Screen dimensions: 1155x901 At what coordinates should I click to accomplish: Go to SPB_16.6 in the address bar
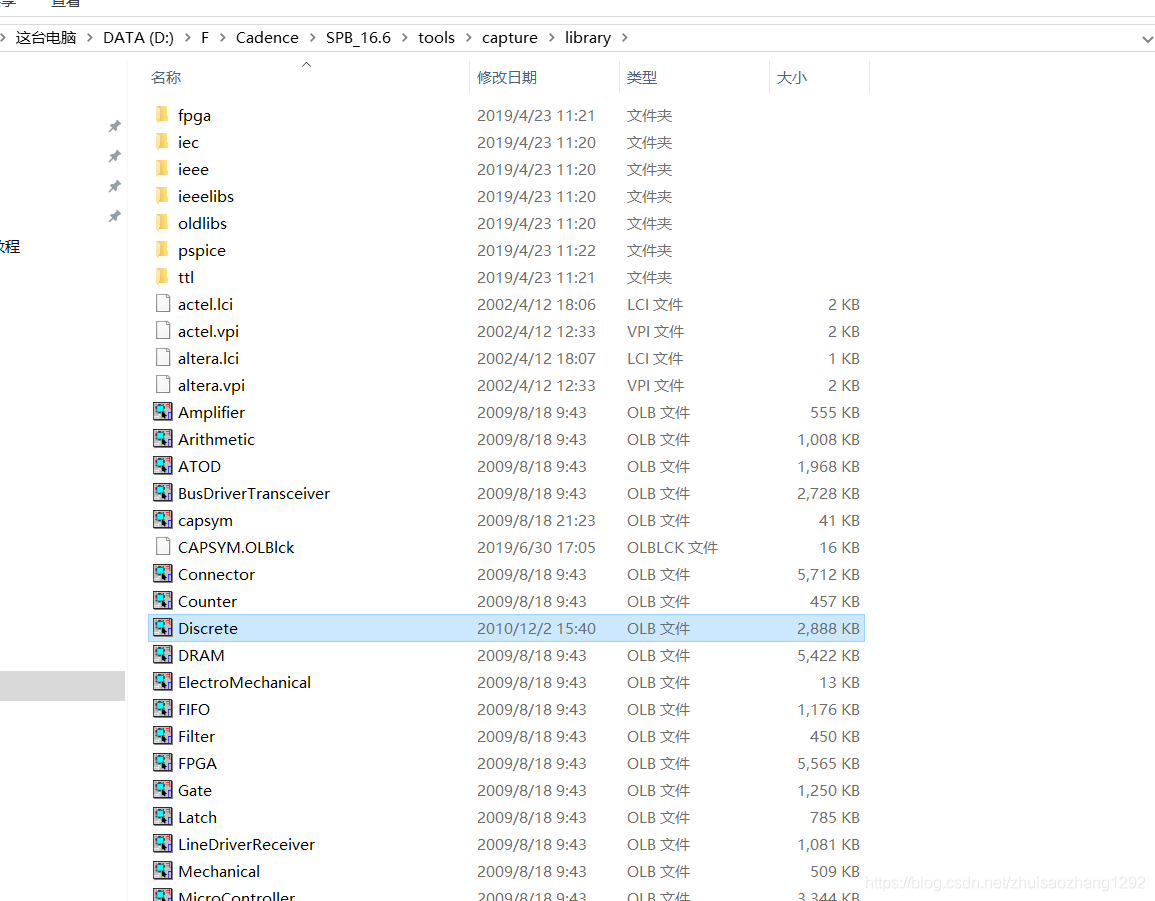(x=358, y=38)
